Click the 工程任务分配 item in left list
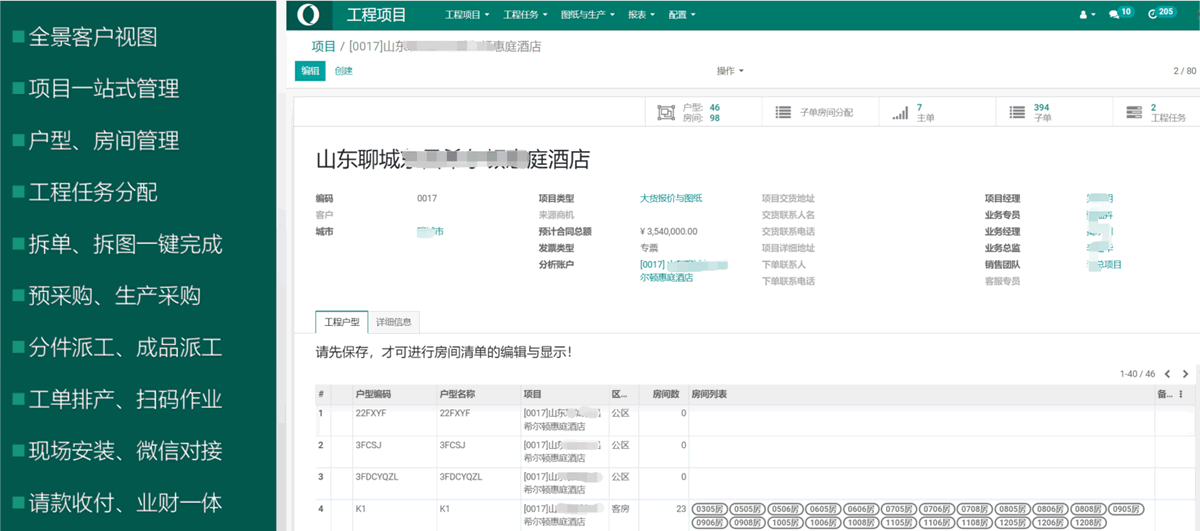Screen dimensions: 1200x531 click(x=93, y=192)
